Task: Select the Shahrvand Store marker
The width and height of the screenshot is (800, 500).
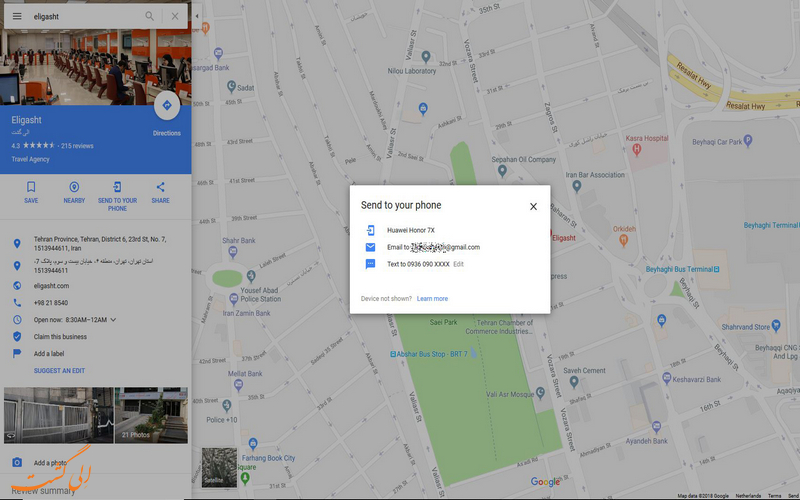Action: pyautogui.click(x=776, y=324)
